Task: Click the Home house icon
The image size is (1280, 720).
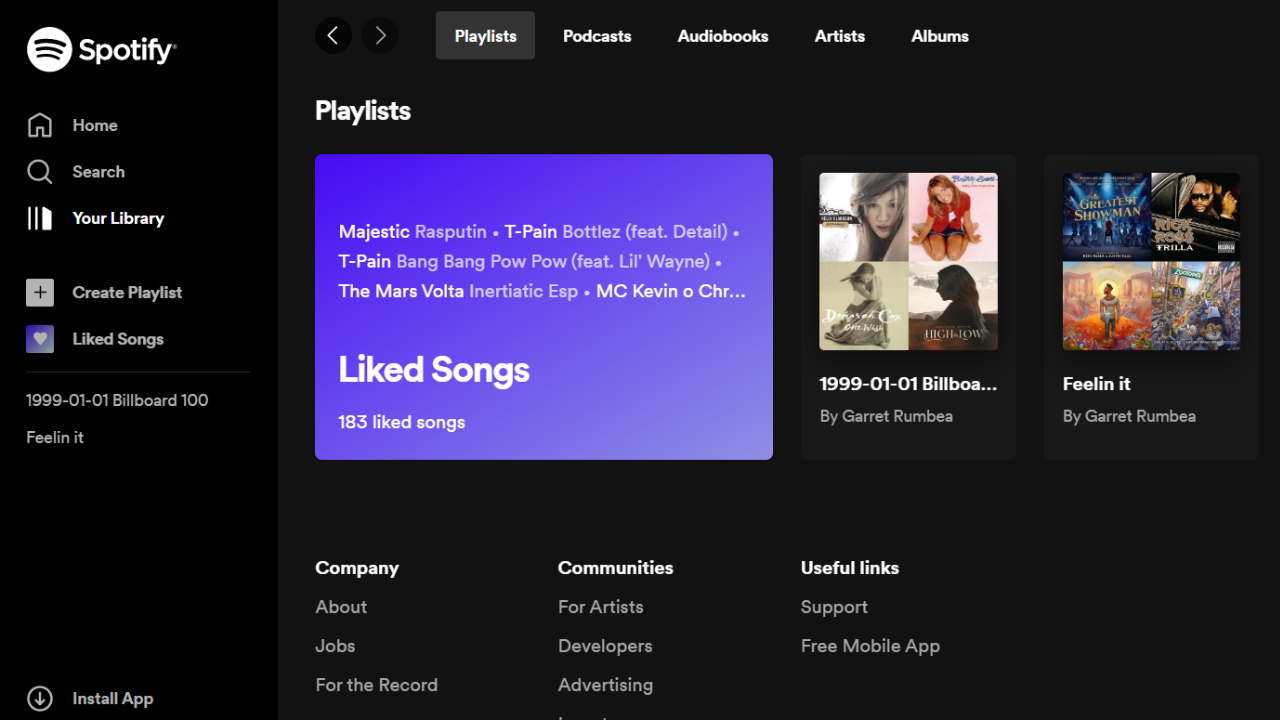Action: click(x=40, y=125)
